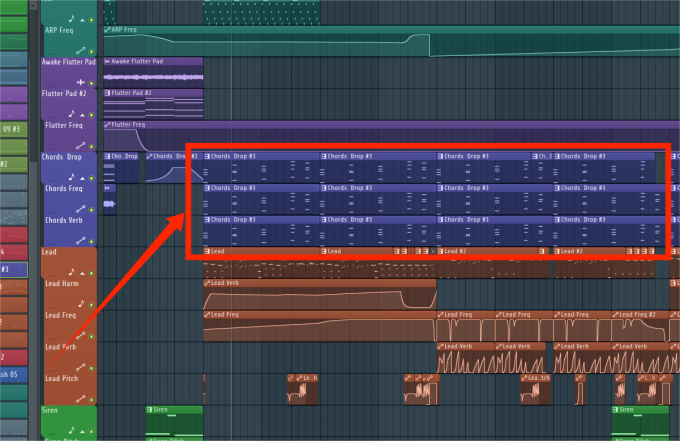Click the audio waveform icon on Awake Flutter Pad track
Viewport: 680px width, 441px height.
81,82
